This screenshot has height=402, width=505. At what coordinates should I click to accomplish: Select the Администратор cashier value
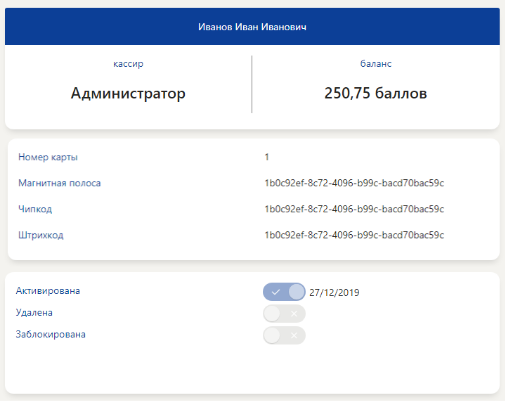128,93
